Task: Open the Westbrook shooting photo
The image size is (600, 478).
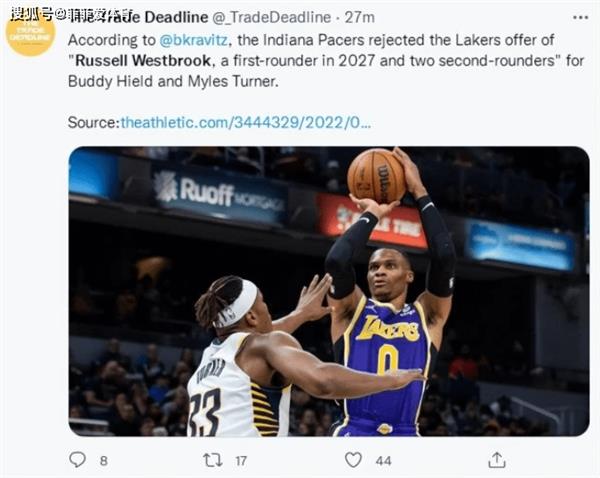Action: pos(329,291)
